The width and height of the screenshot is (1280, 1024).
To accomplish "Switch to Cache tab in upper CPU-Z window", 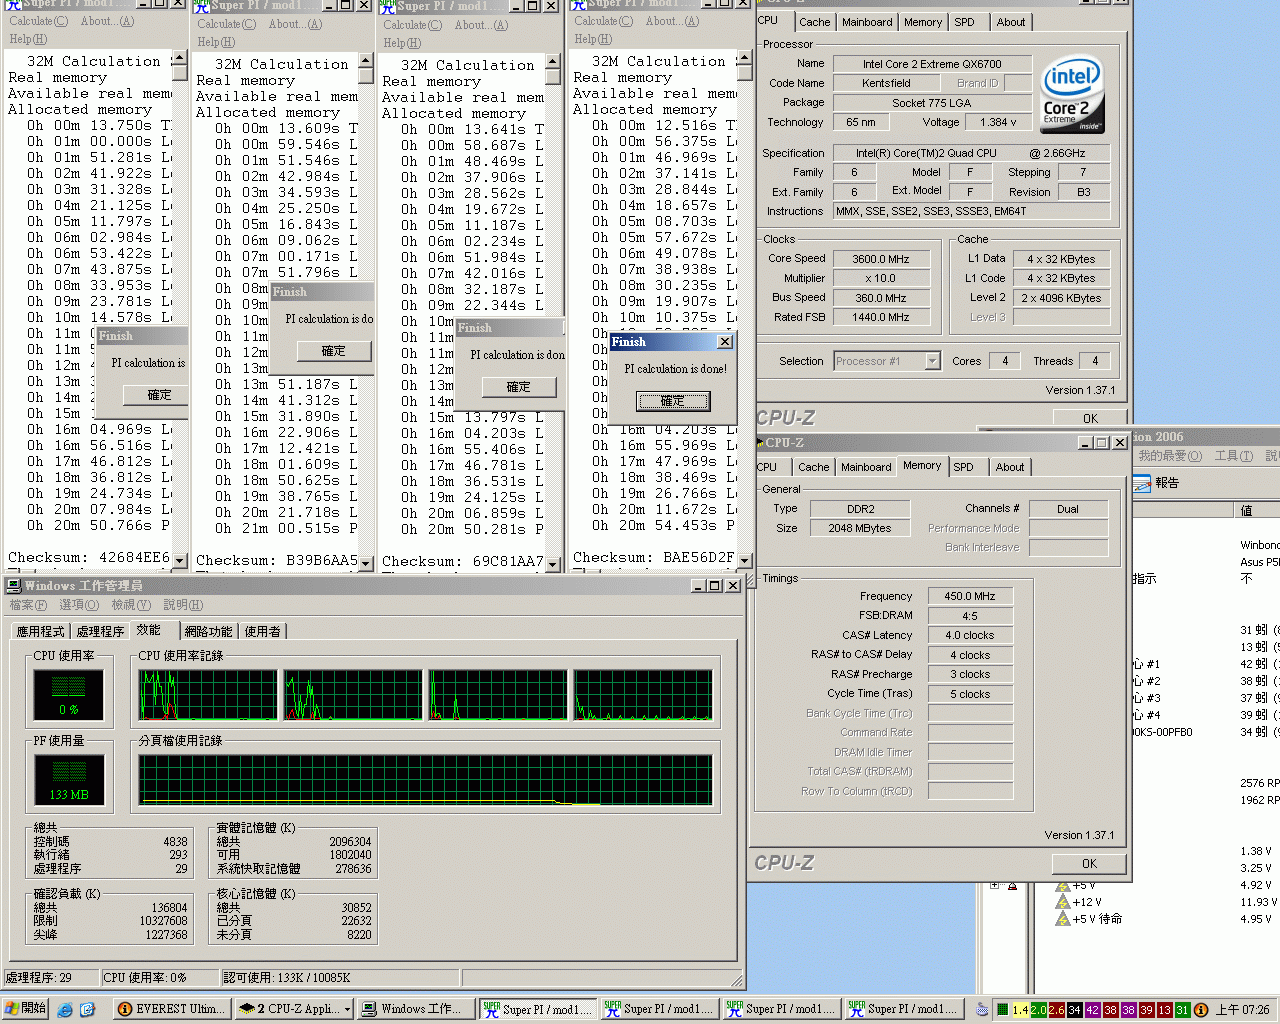I will click(x=814, y=22).
